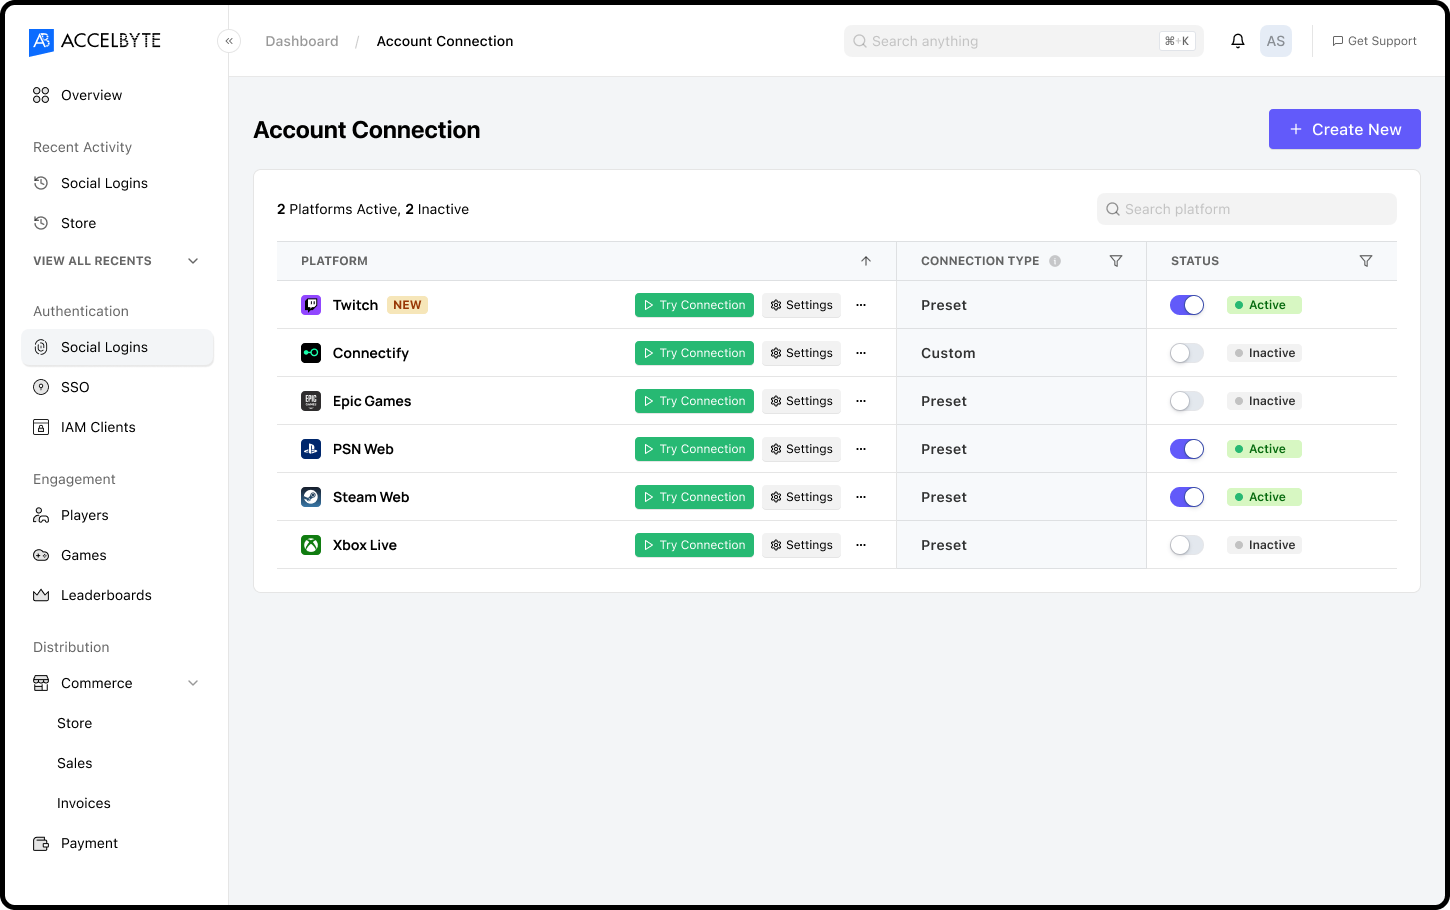Click the Search platform input field
The width and height of the screenshot is (1450, 910).
(1246, 209)
